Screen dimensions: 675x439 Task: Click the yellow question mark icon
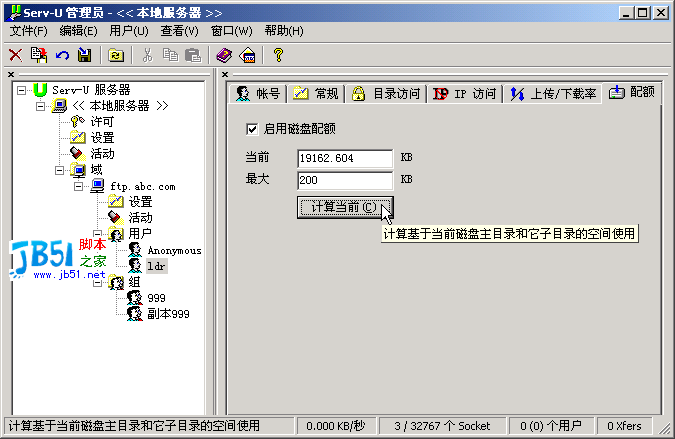click(x=279, y=55)
